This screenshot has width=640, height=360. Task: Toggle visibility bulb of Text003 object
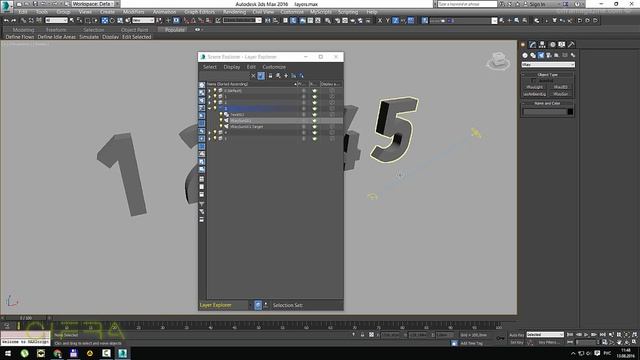[221, 115]
